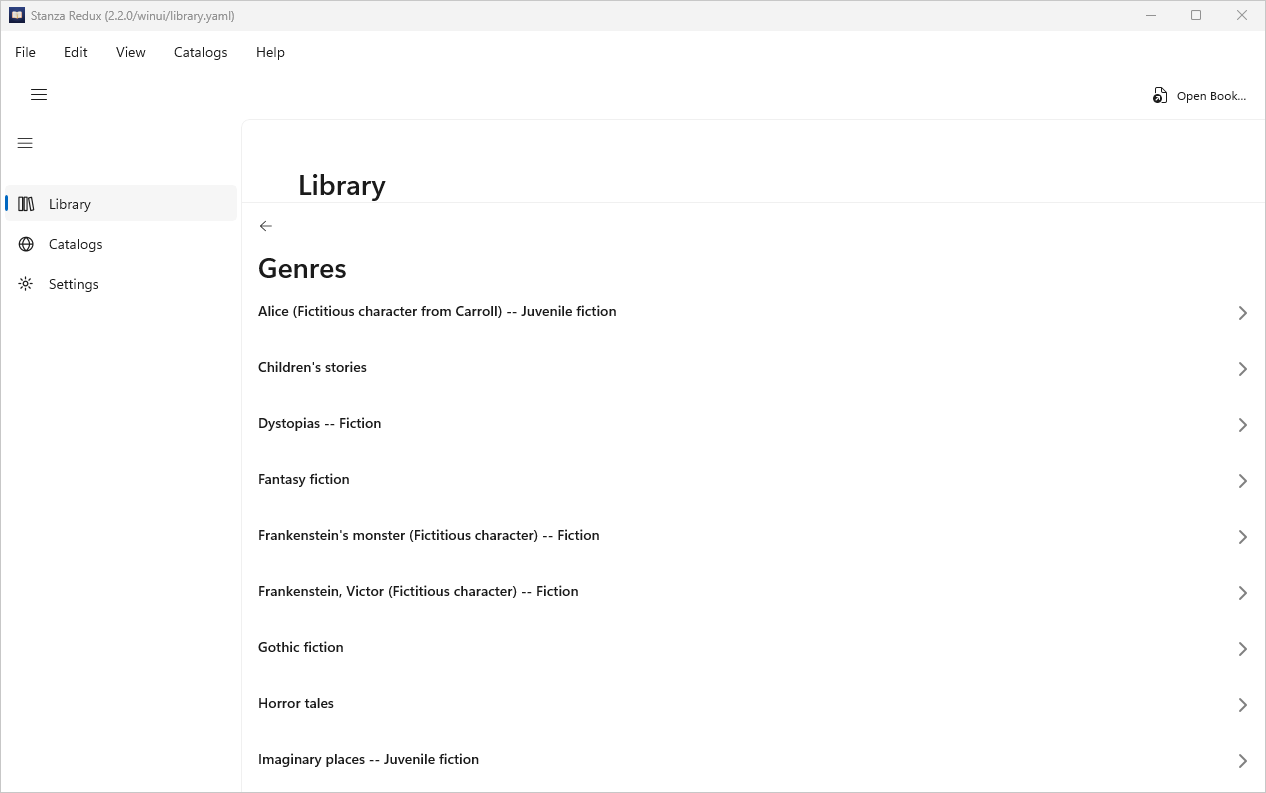
Task: Select Settings label in the sidebar
Action: click(x=74, y=284)
